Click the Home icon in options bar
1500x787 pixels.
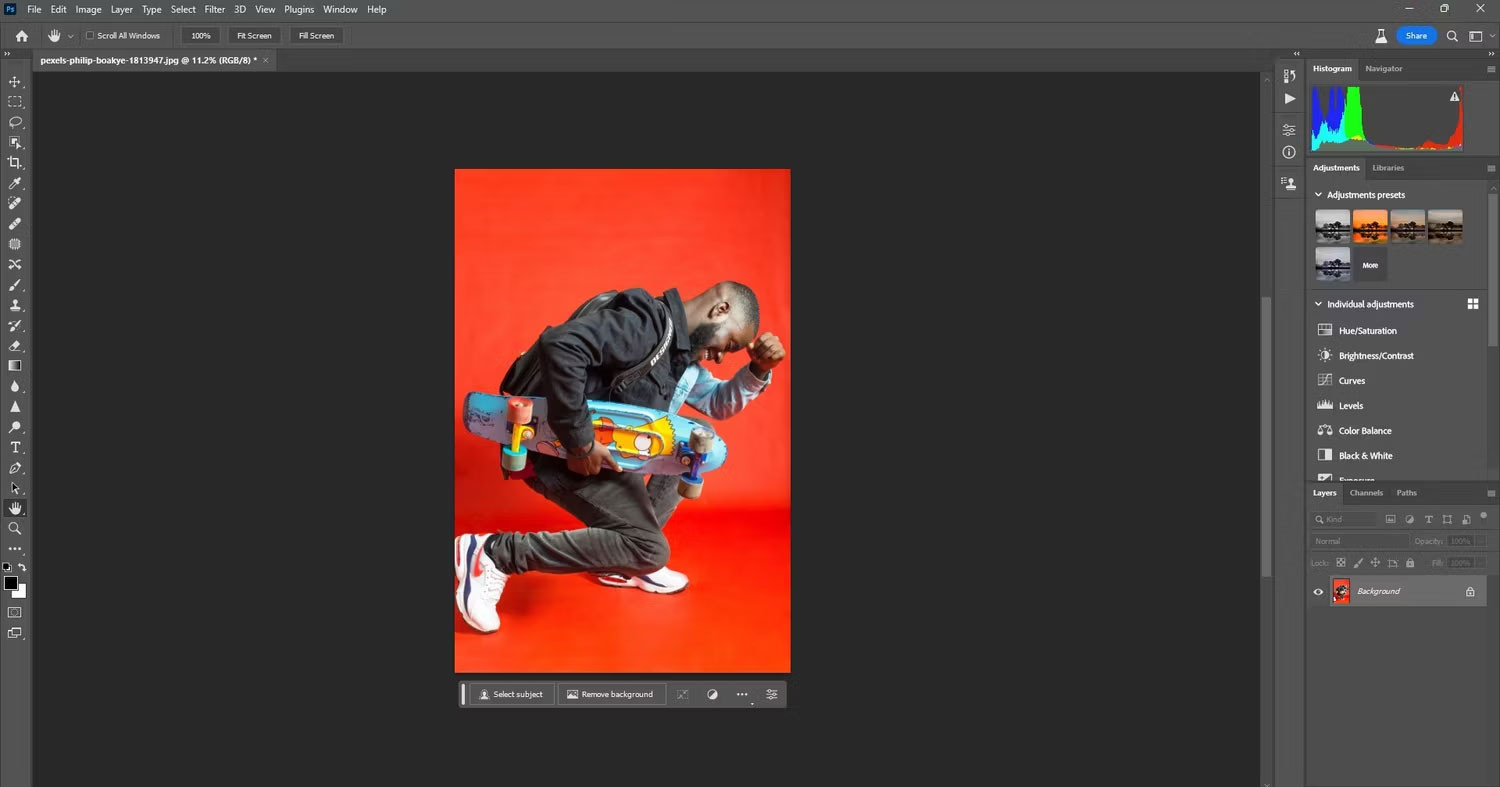[x=22, y=36]
